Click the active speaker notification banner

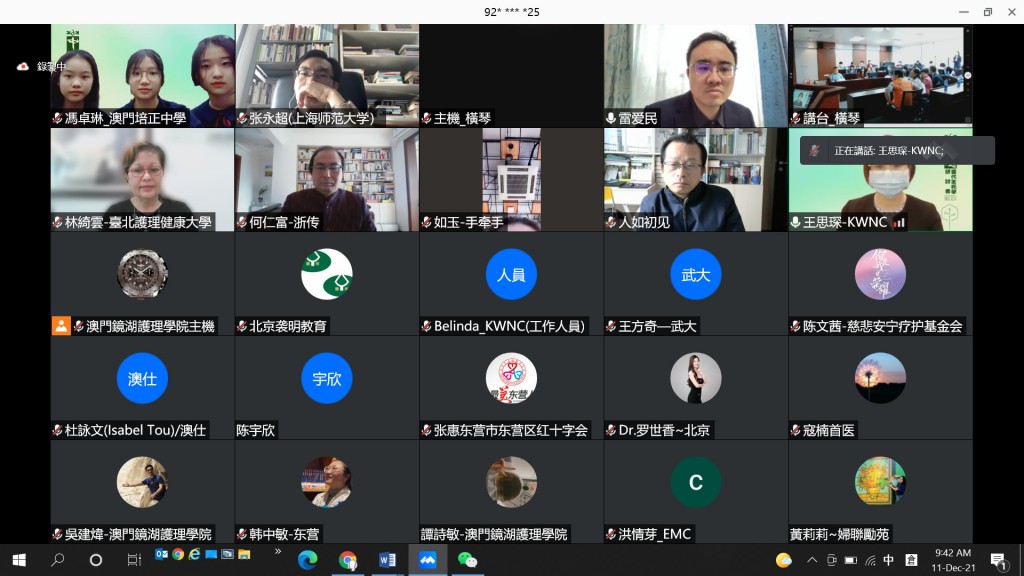click(x=897, y=150)
